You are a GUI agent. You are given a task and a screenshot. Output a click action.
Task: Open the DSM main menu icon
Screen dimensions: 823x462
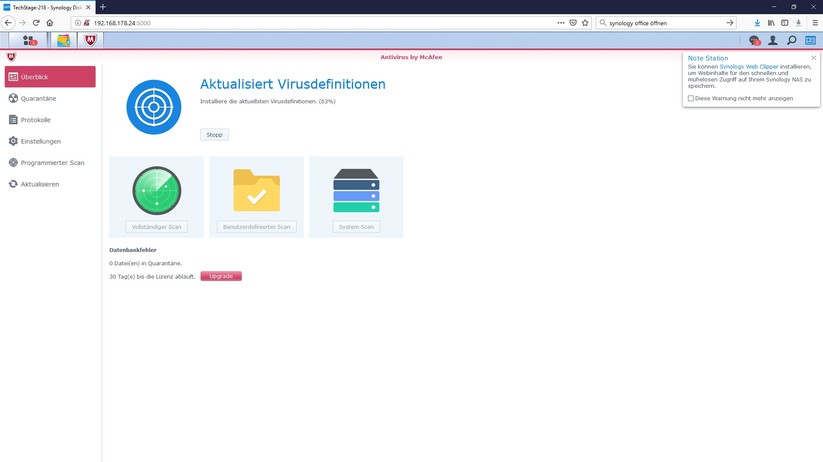pos(27,40)
